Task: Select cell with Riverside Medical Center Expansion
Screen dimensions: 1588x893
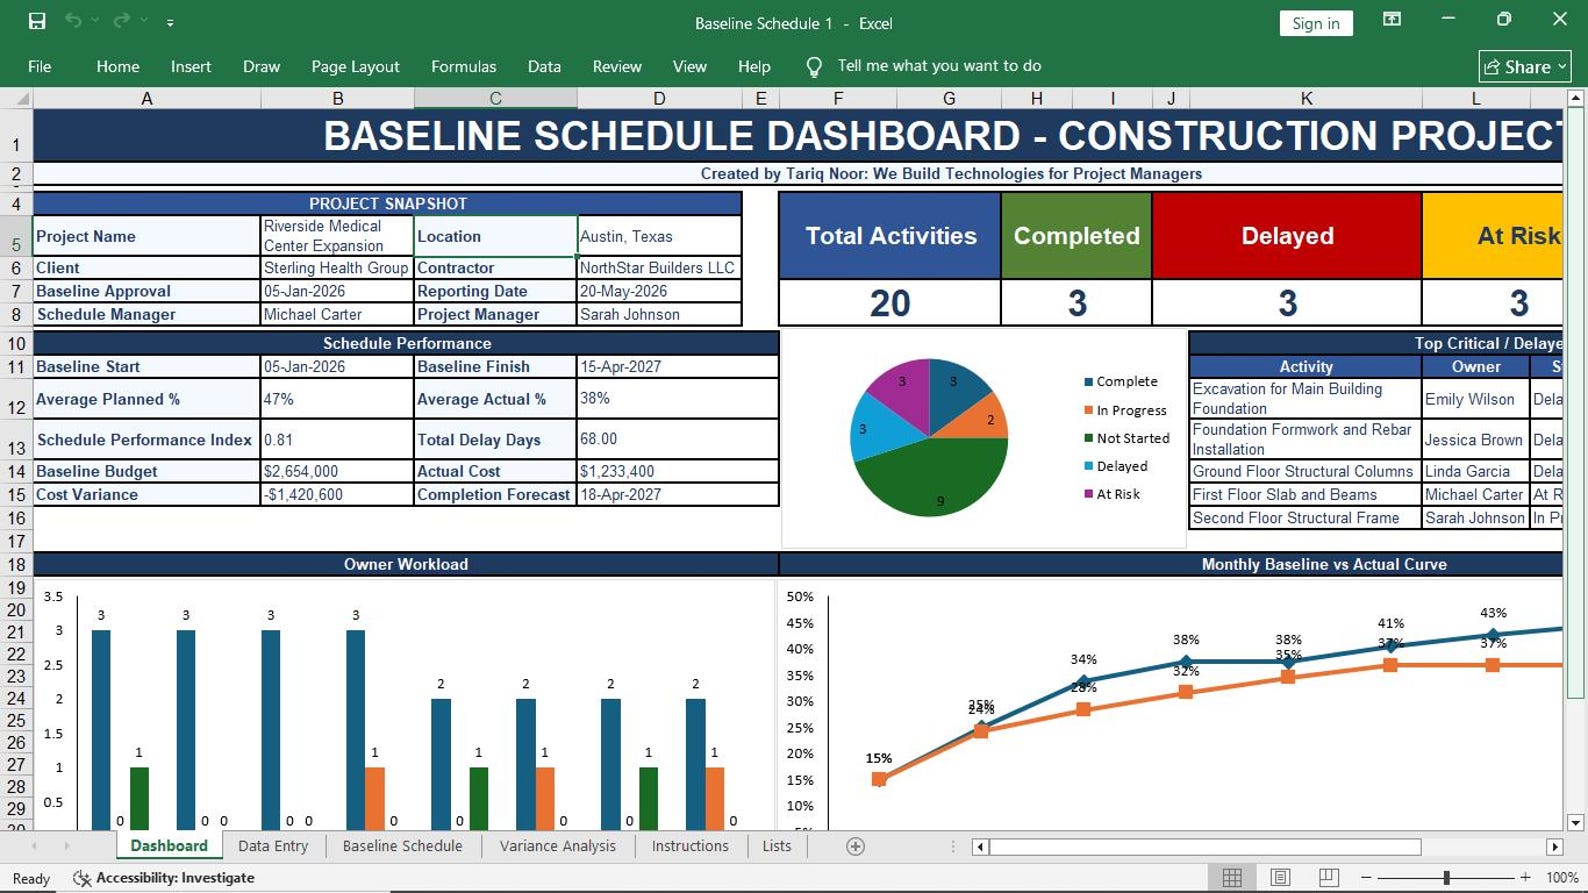Action: tap(337, 236)
